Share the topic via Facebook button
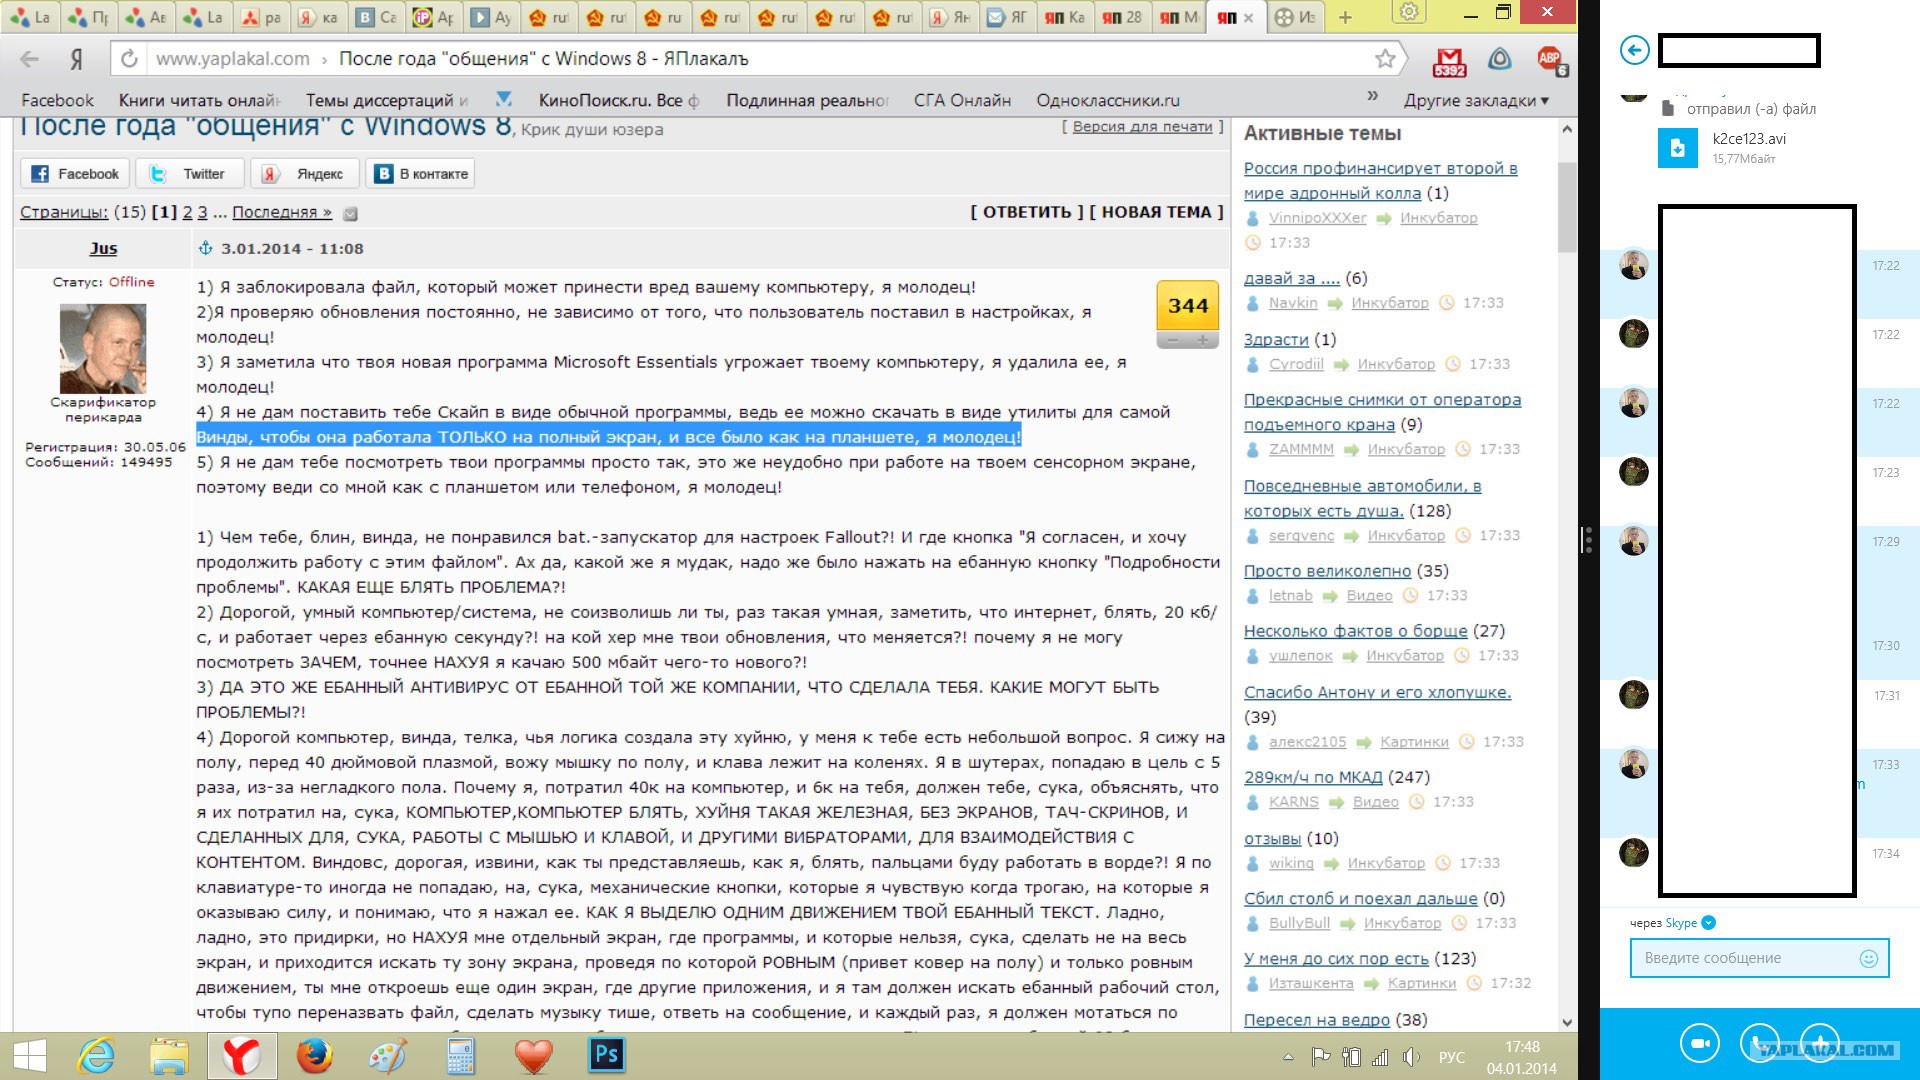This screenshot has width=1920, height=1080. 75,174
